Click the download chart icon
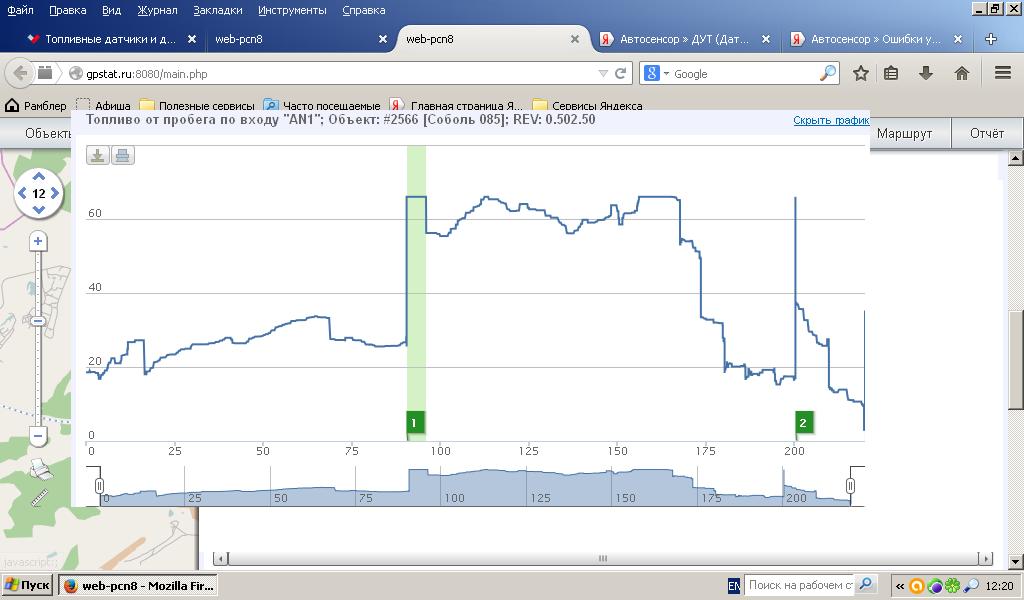 click(x=98, y=155)
